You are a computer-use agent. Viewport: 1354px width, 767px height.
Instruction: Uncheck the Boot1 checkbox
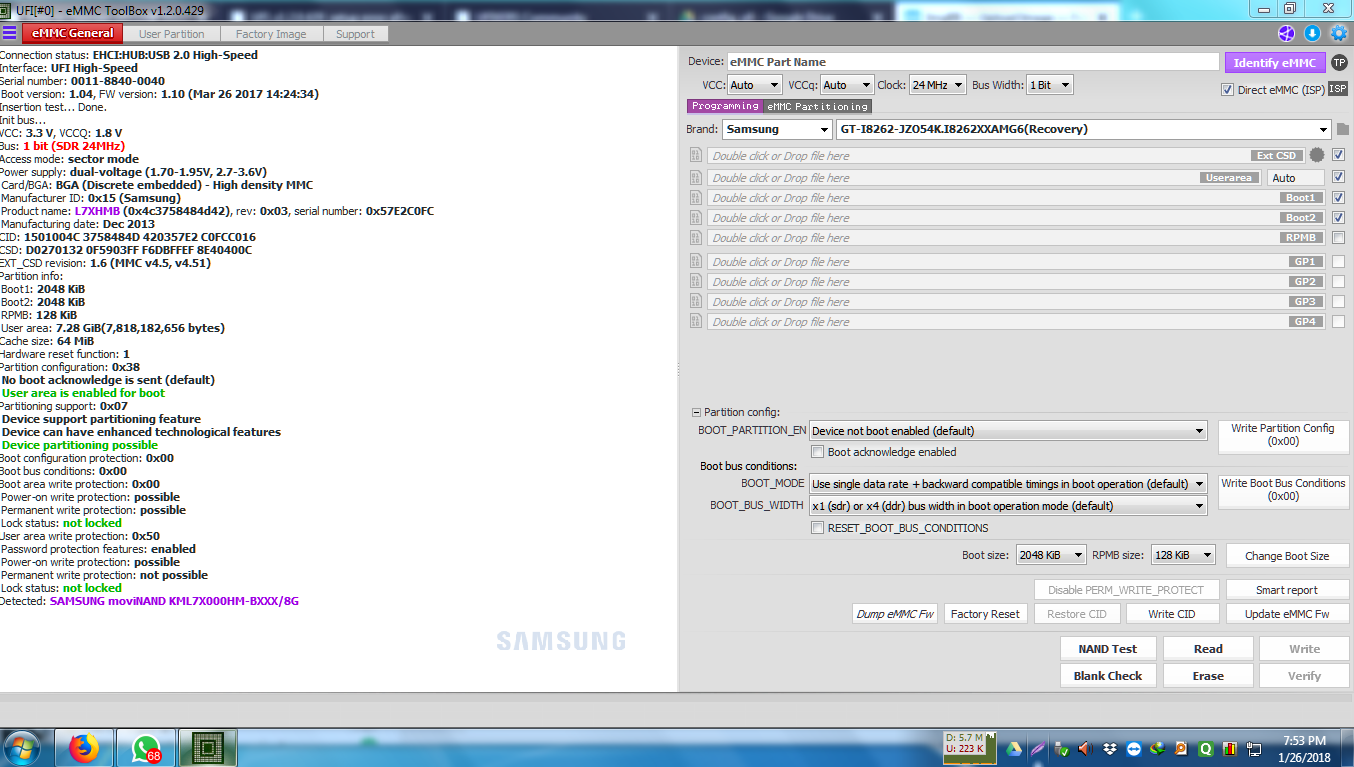1339,198
